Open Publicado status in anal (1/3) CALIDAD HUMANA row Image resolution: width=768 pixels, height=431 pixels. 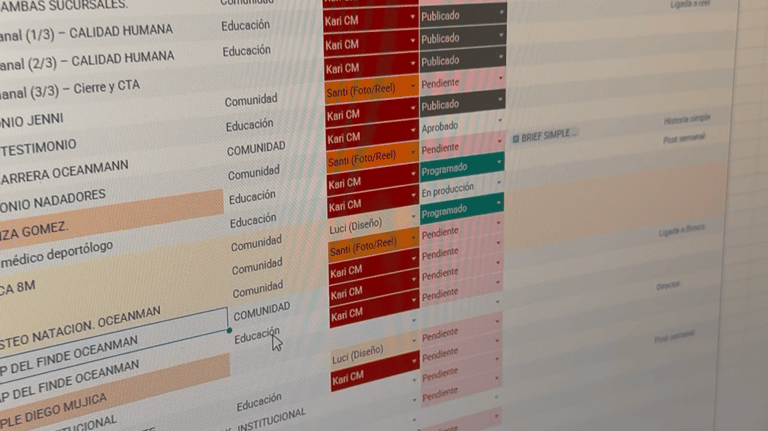(463, 16)
